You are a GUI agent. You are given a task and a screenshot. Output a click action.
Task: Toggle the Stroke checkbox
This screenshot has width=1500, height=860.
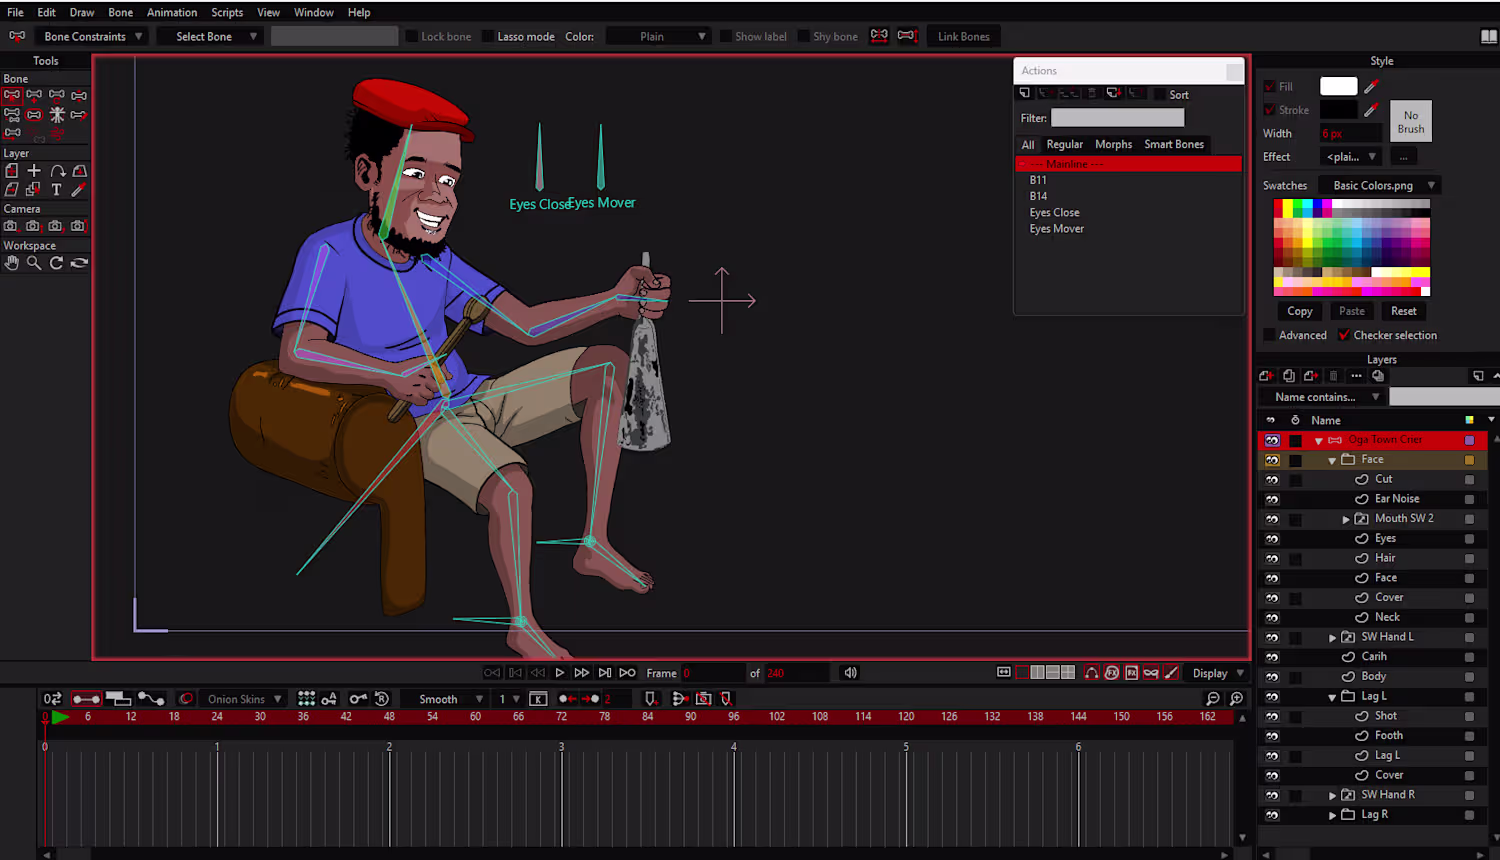(1269, 110)
